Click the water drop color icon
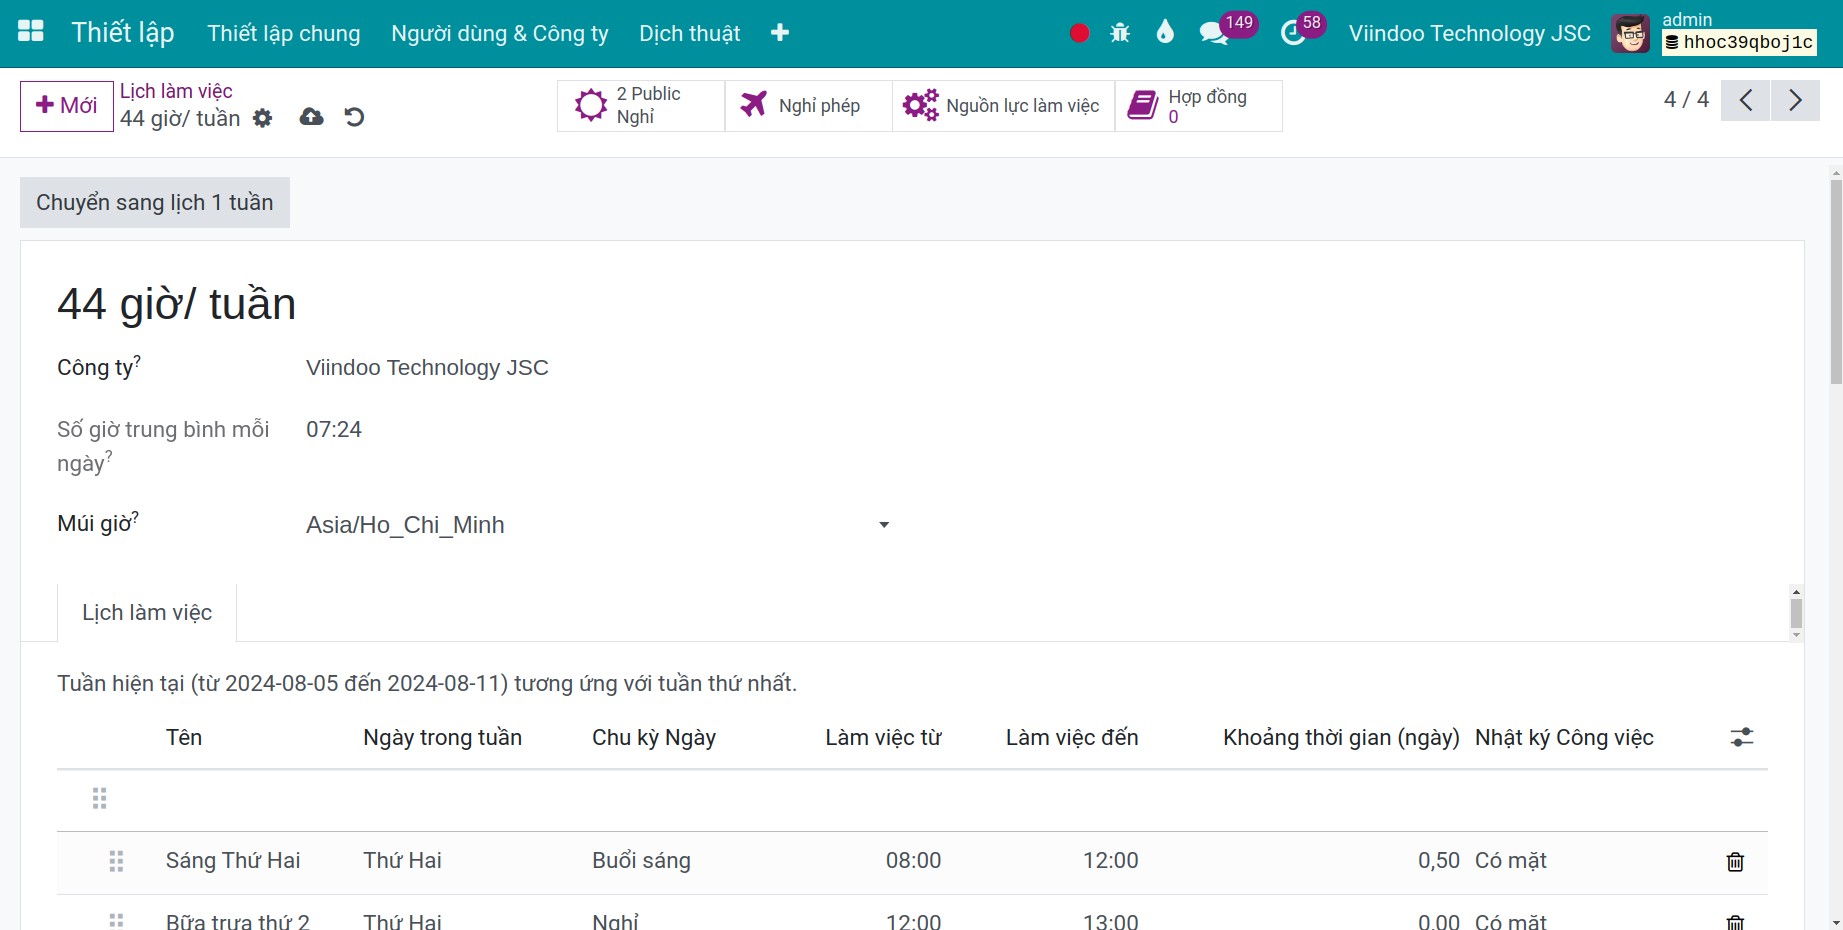 [x=1165, y=33]
